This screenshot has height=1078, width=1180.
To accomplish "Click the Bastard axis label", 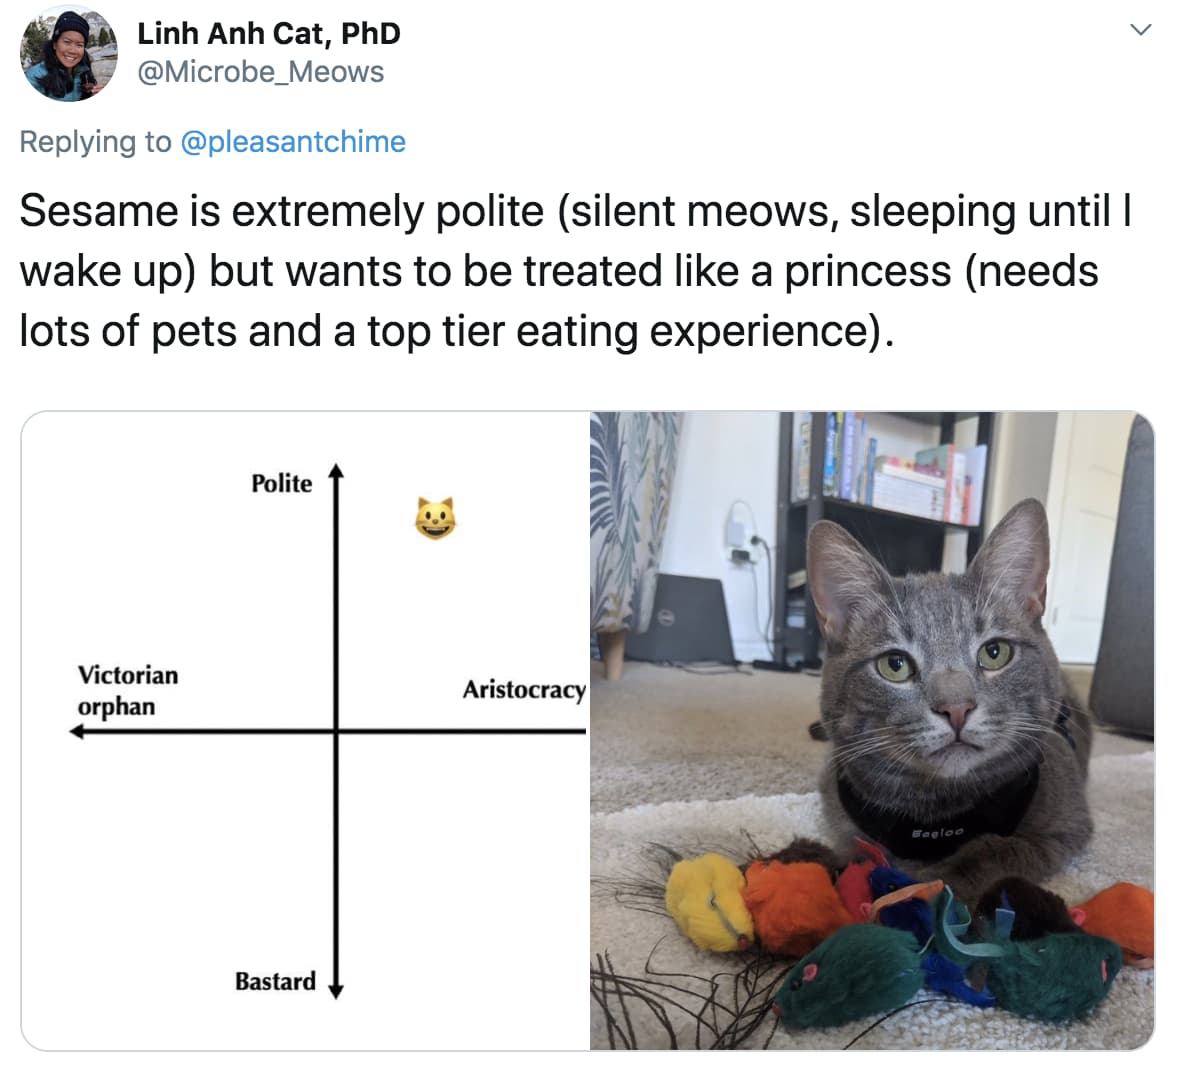I will click(x=275, y=982).
